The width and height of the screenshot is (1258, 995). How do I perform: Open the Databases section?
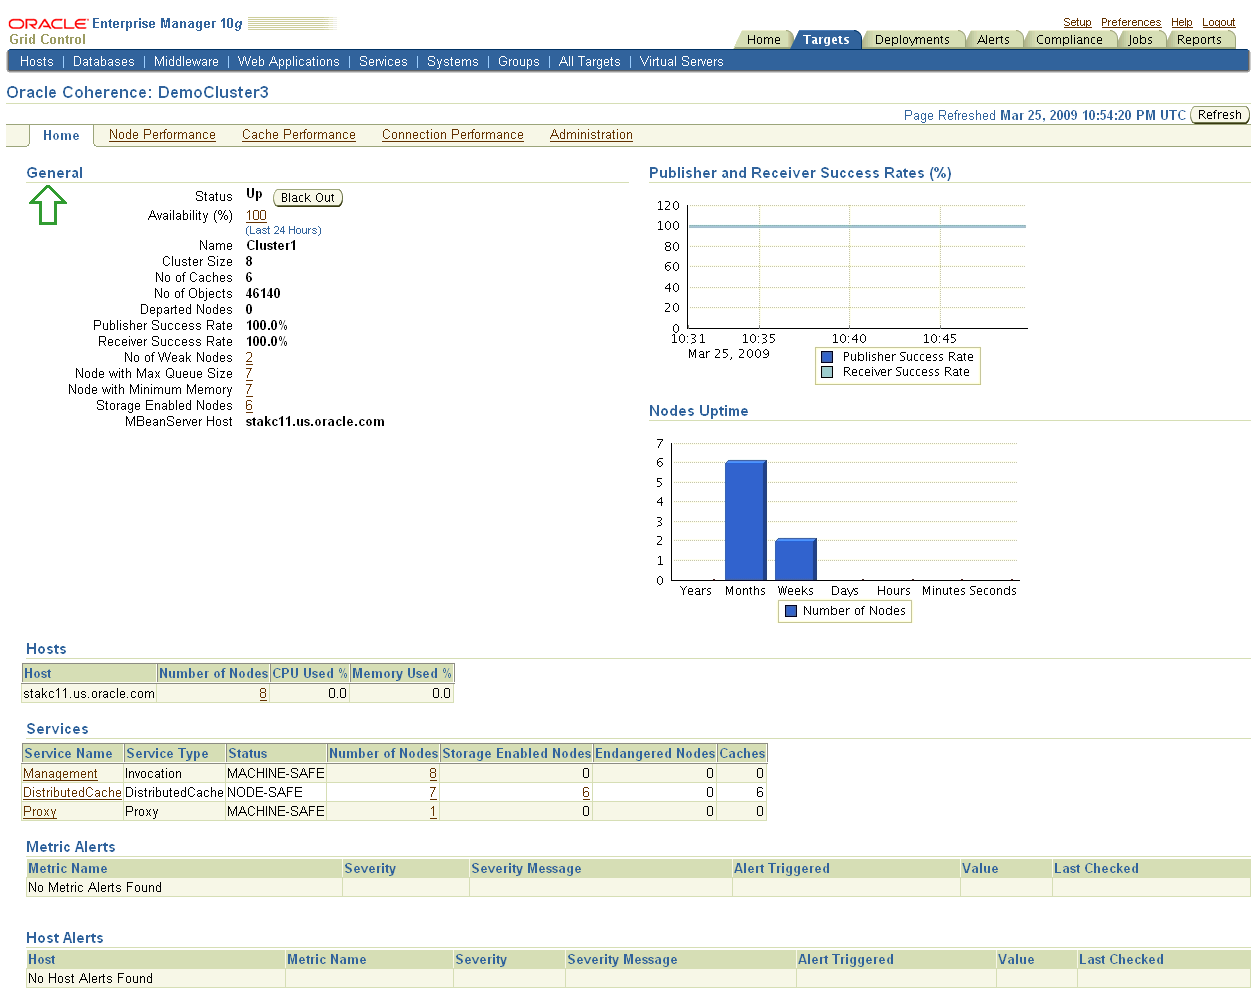point(104,61)
